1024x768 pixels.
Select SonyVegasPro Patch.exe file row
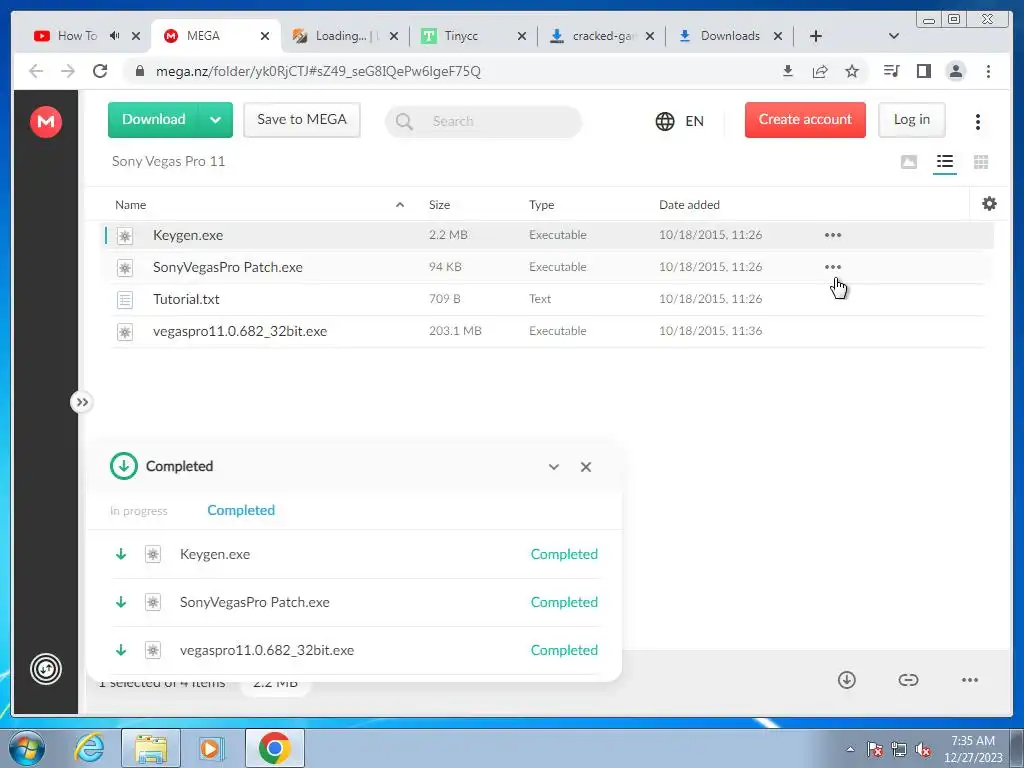coord(547,267)
